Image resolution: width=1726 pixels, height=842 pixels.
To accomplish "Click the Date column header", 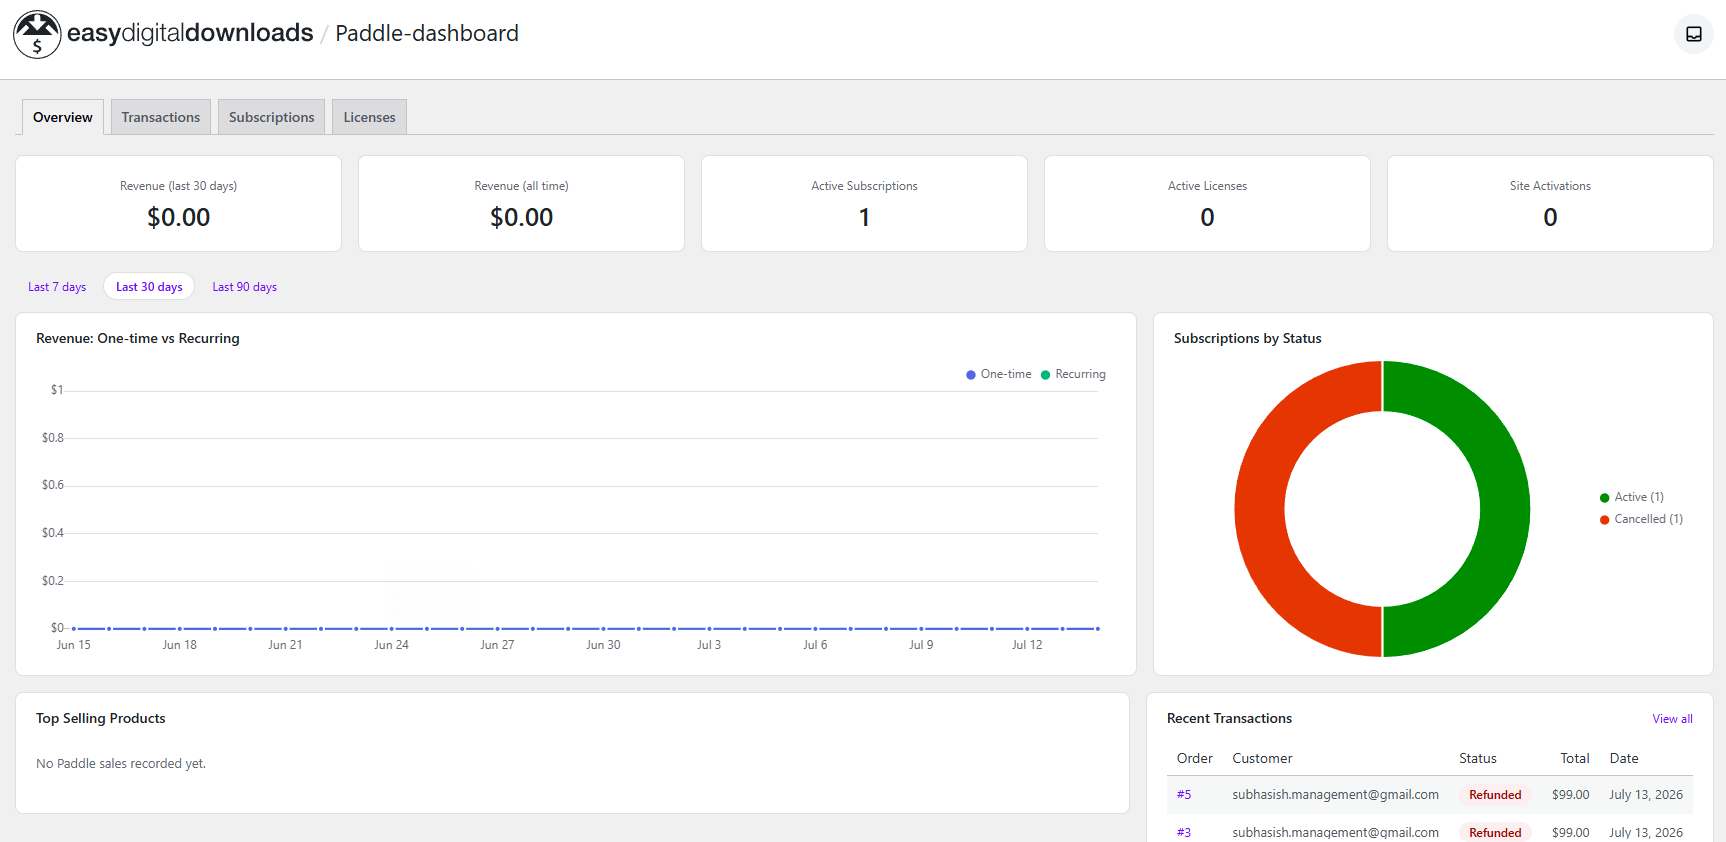I will (1624, 758).
